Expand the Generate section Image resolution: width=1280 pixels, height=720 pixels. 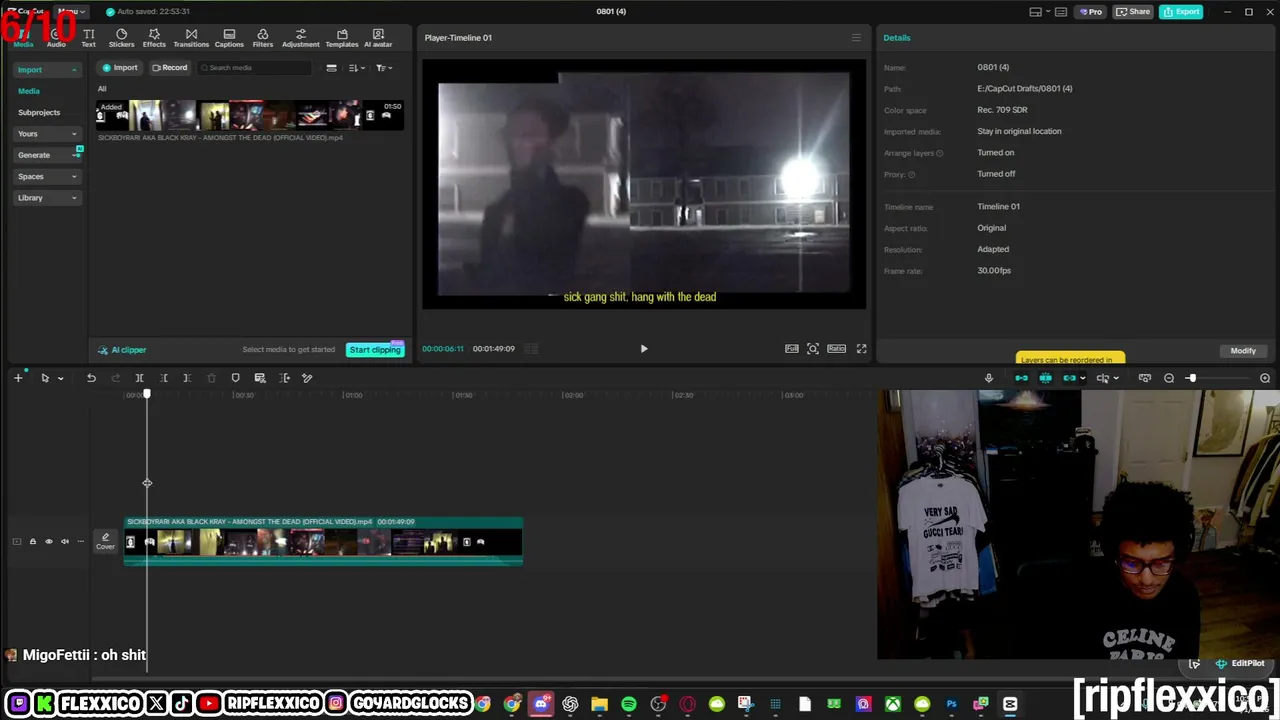tap(47, 155)
